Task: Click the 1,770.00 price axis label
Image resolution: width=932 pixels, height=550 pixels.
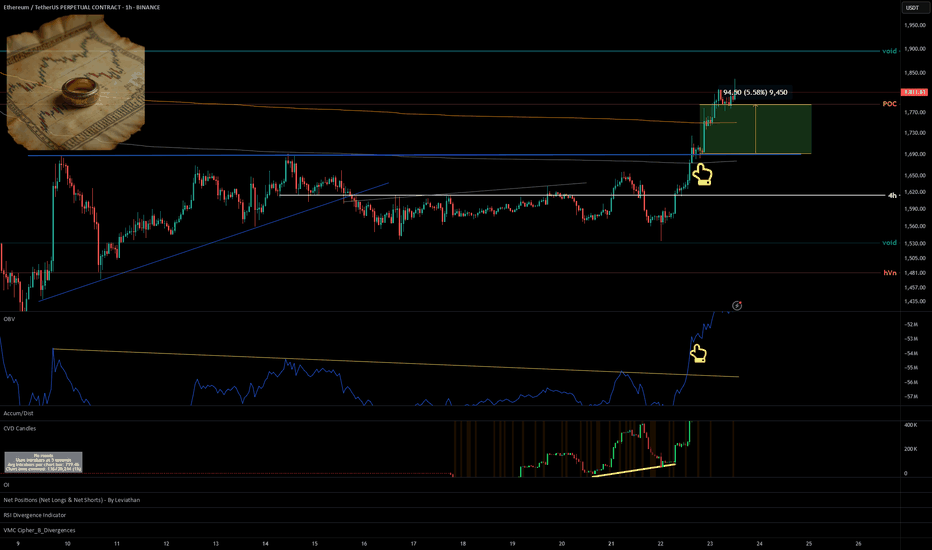Action: [915, 112]
